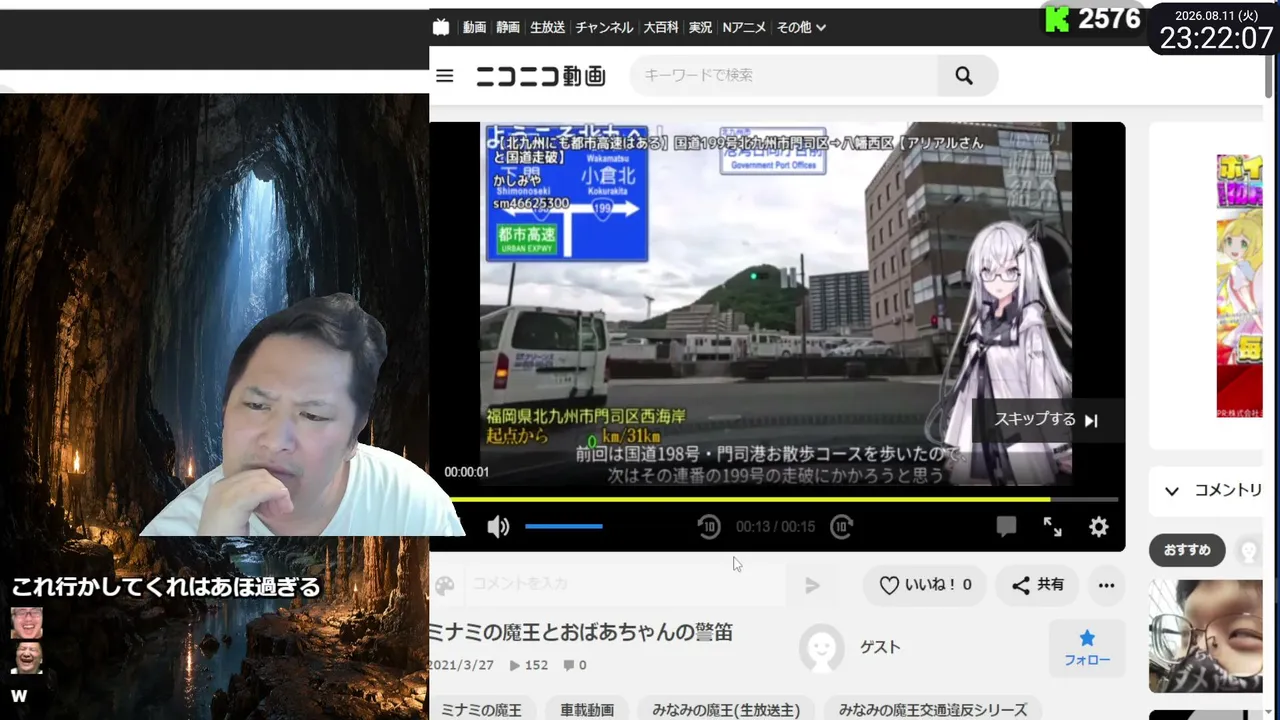Screen dimensions: 1280x720
Task: Select the ミナミの魔王 tag
Action: (481, 710)
